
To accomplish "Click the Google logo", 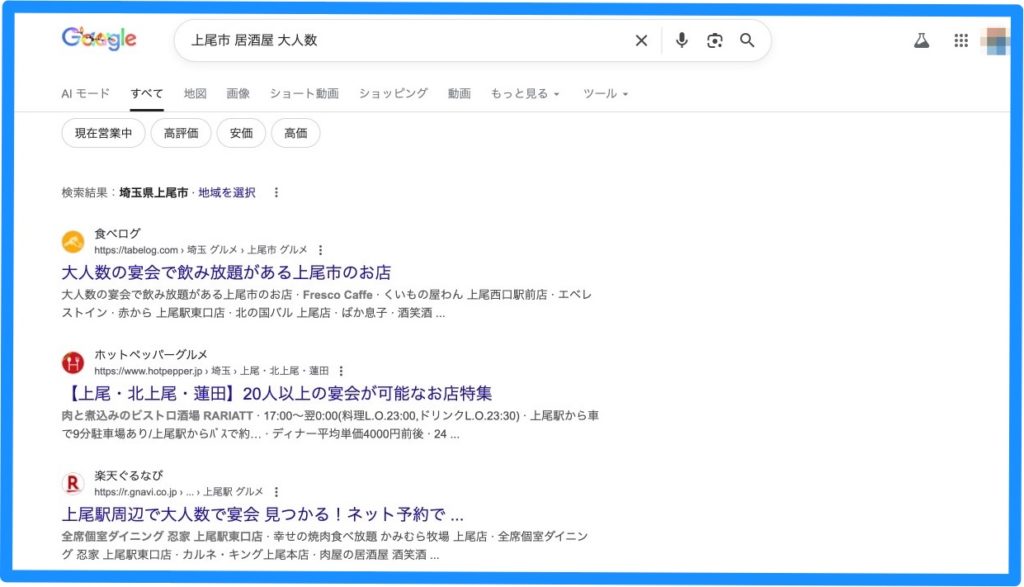I will coord(99,40).
